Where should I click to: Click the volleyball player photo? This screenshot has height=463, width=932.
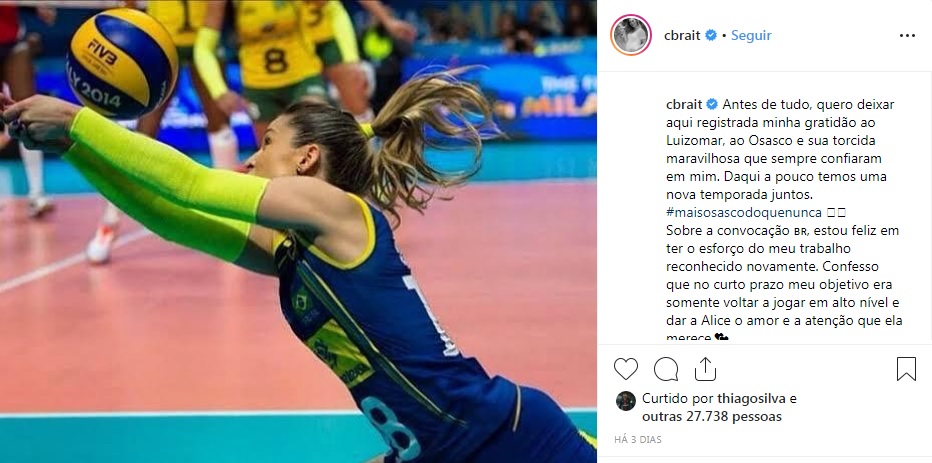click(x=298, y=232)
